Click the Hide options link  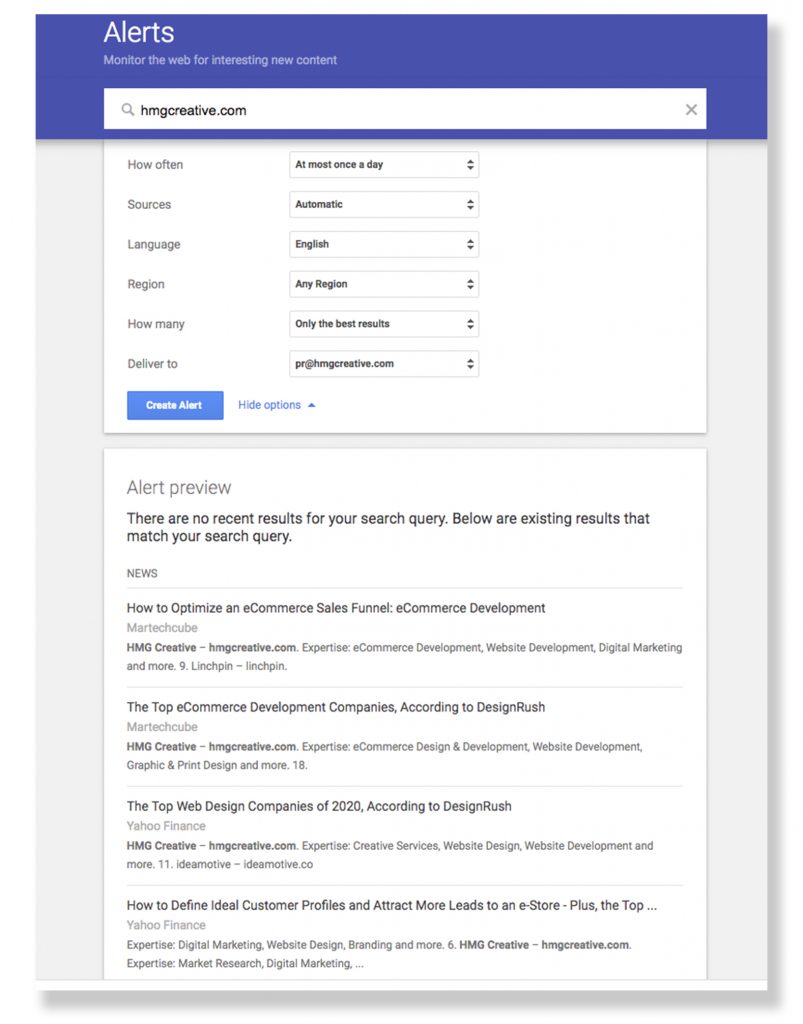click(269, 405)
